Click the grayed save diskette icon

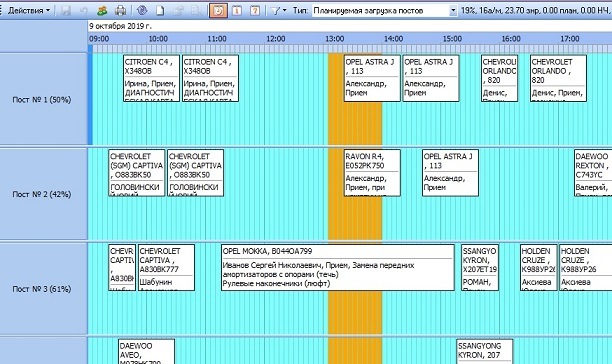[66, 11]
